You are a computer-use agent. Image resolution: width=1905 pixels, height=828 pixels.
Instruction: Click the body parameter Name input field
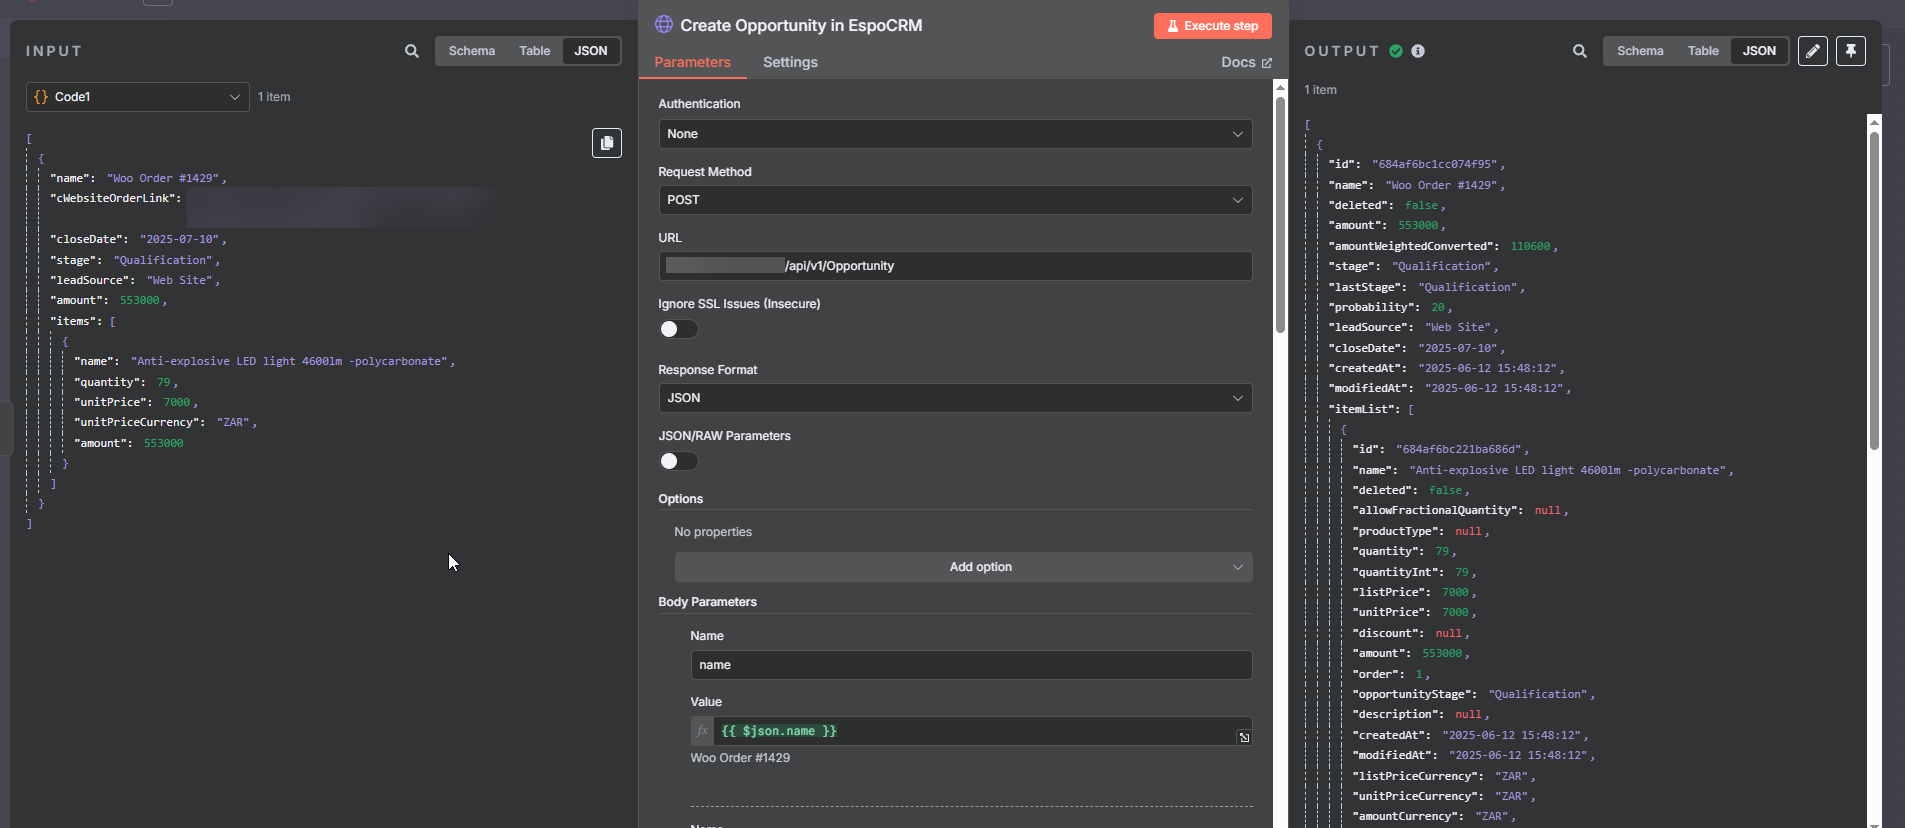click(x=970, y=665)
